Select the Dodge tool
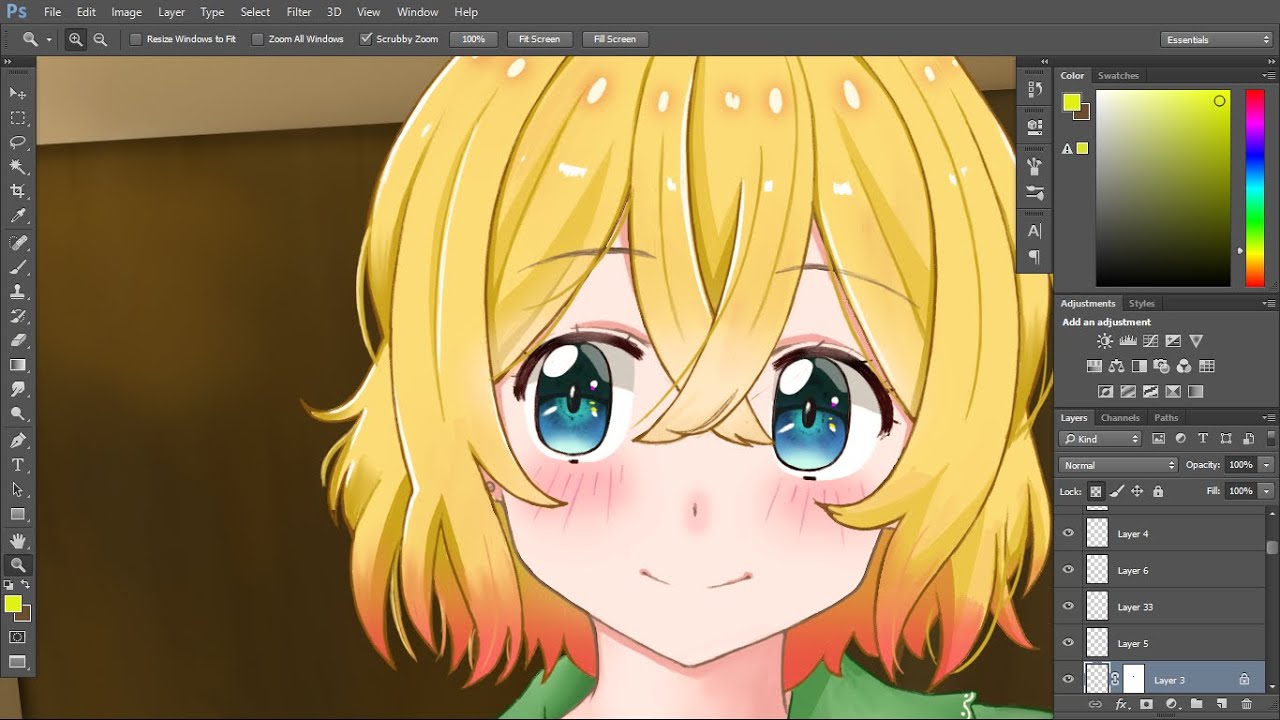Viewport: 1280px width, 720px height. click(x=18, y=413)
